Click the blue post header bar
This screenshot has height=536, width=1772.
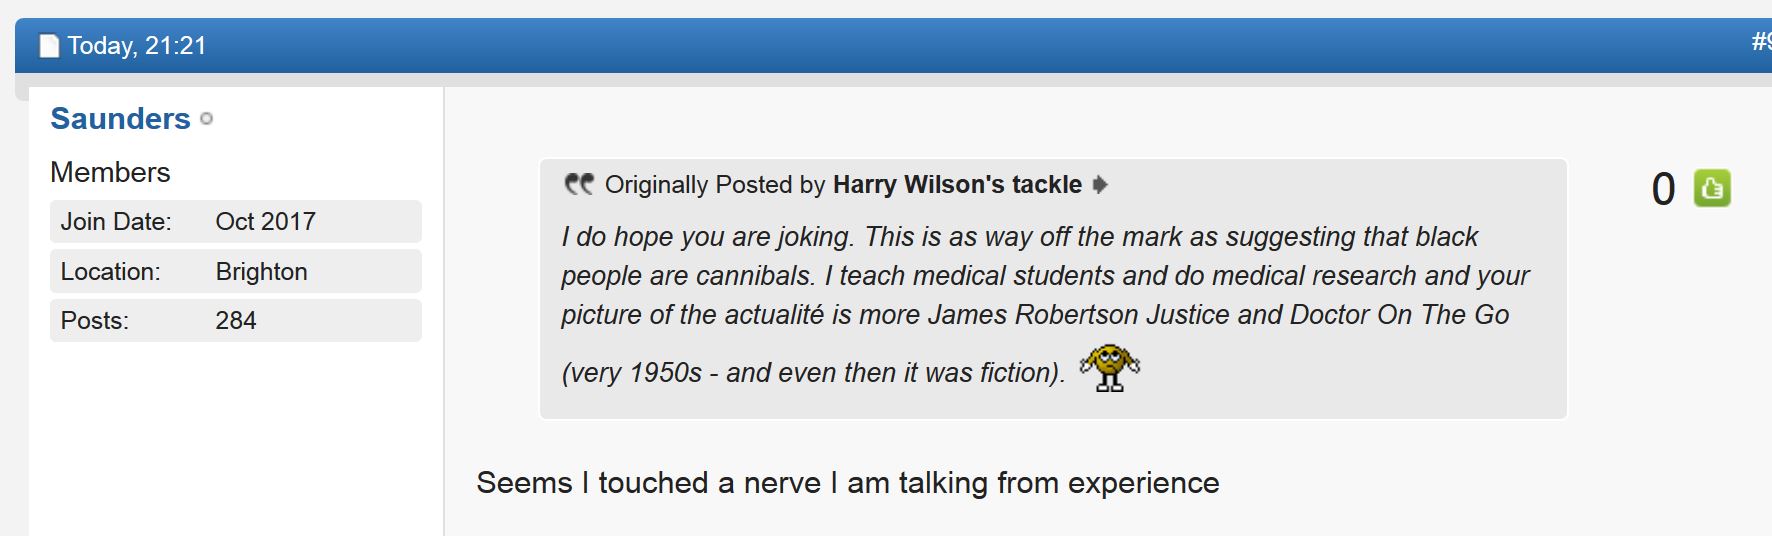click(893, 45)
